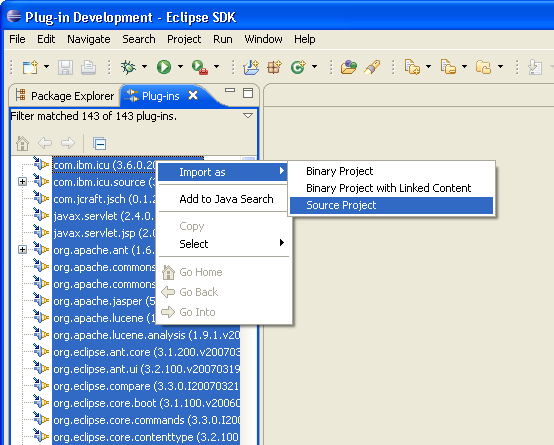Select the com.ibm.icu plug-in row
Viewport: 554px width, 445px height.
[x=104, y=165]
